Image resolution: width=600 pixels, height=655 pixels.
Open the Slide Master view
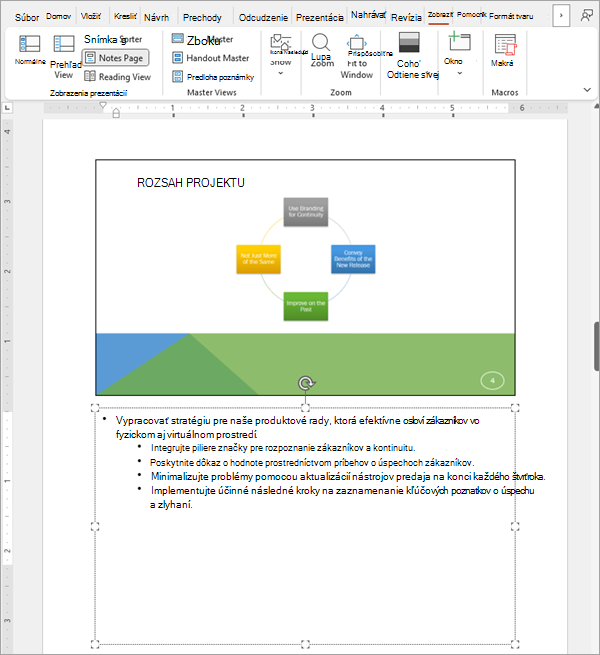click(x=202, y=40)
